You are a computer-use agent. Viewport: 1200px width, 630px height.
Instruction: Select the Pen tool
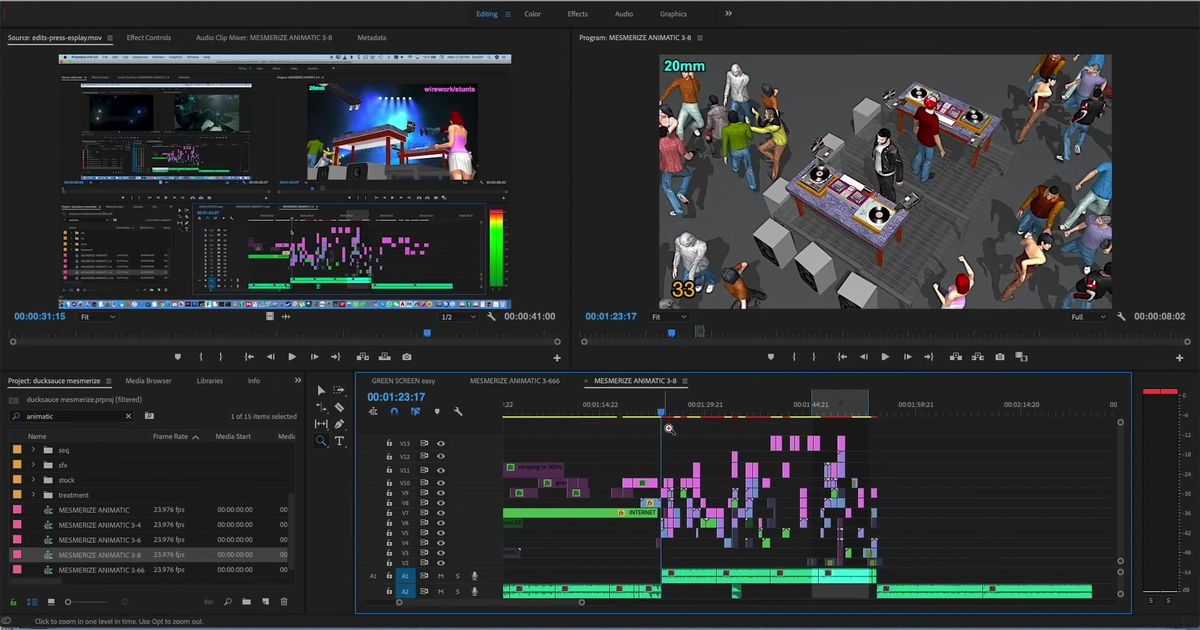tap(339, 424)
